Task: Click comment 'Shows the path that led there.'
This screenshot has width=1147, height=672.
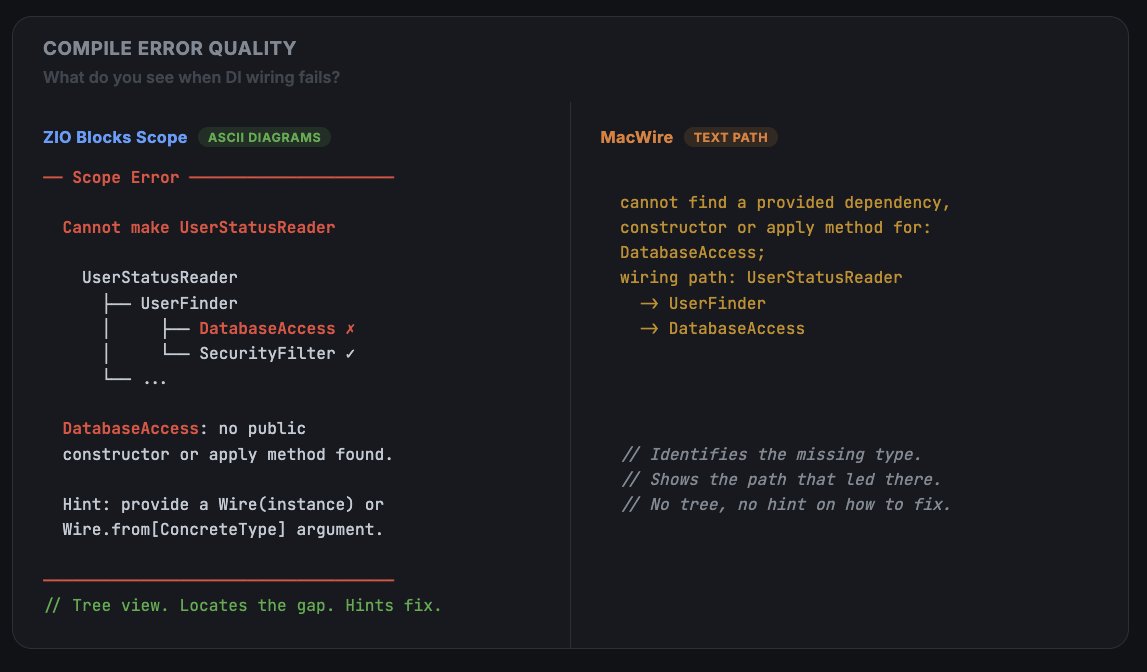Action: pyautogui.click(x=781, y=480)
